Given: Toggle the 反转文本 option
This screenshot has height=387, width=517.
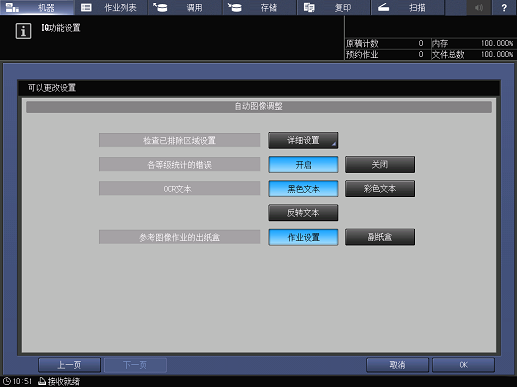Looking at the screenshot, I should click(303, 213).
